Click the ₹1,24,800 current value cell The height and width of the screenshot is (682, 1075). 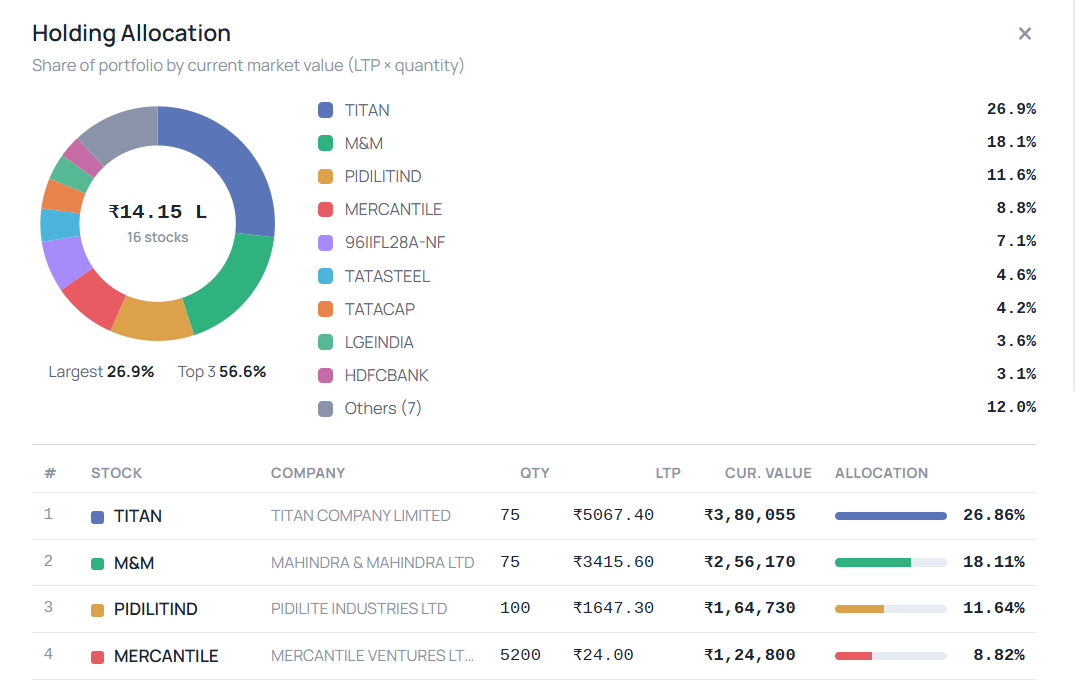[750, 655]
